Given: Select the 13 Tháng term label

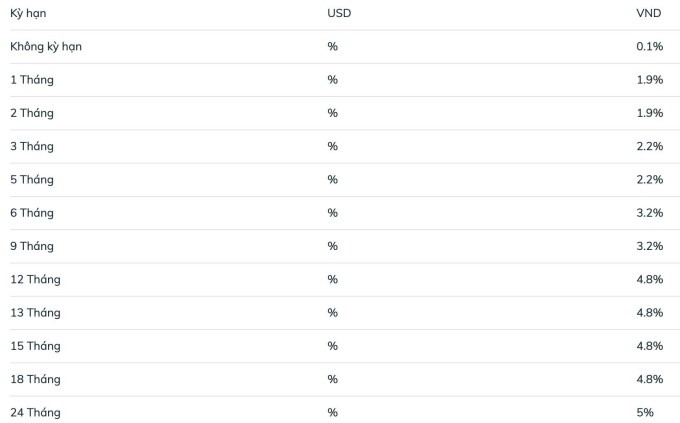Looking at the screenshot, I should pos(36,313).
